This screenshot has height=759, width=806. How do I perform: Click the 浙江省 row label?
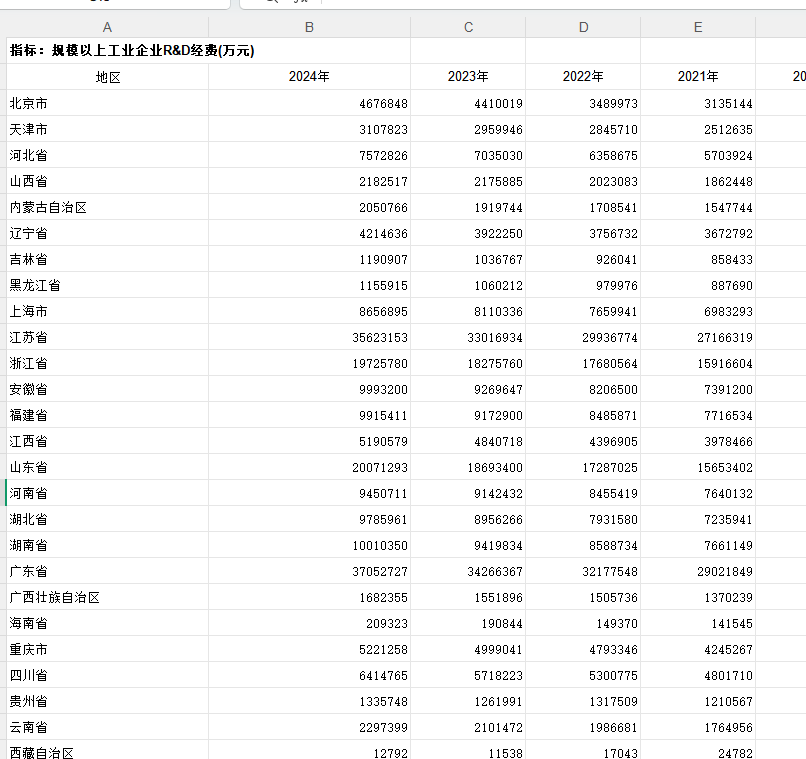[x=28, y=363]
